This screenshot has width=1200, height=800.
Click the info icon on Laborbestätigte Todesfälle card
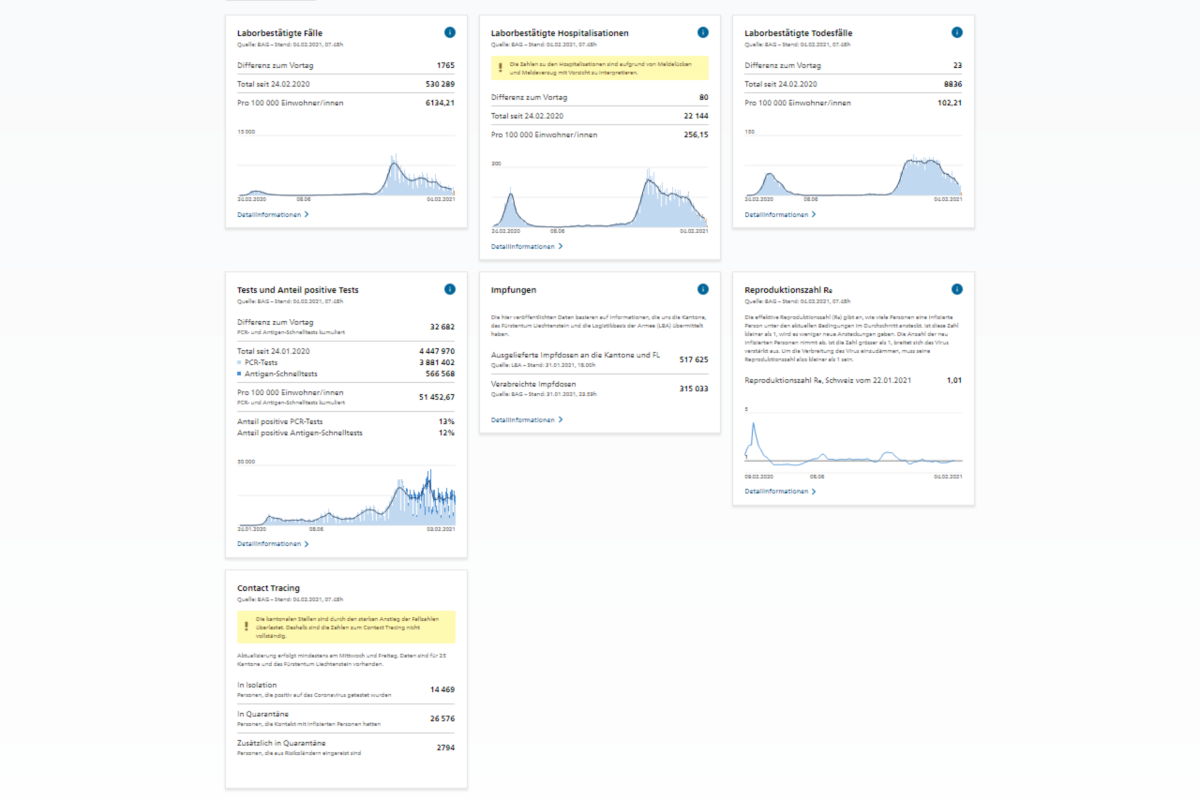tap(957, 33)
